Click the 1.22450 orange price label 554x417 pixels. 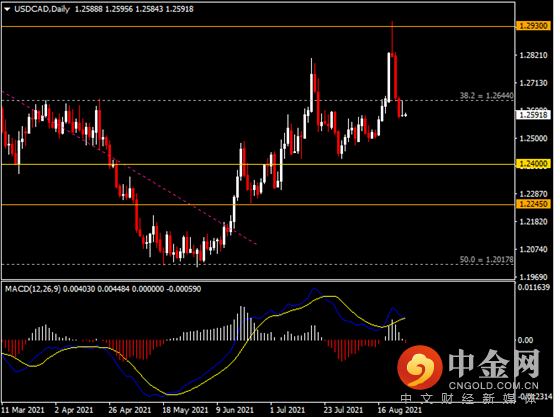pos(534,204)
